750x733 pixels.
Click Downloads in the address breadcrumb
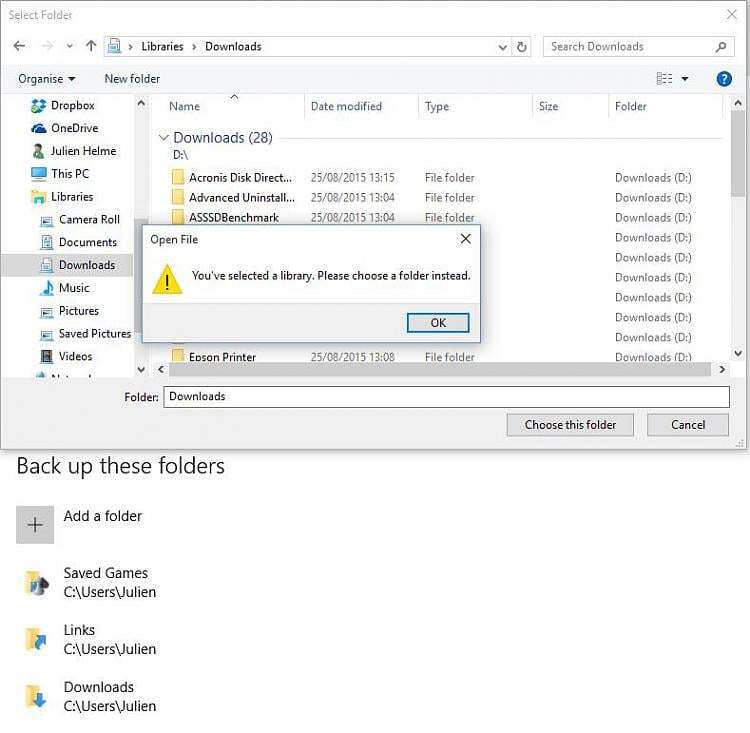coord(233,46)
